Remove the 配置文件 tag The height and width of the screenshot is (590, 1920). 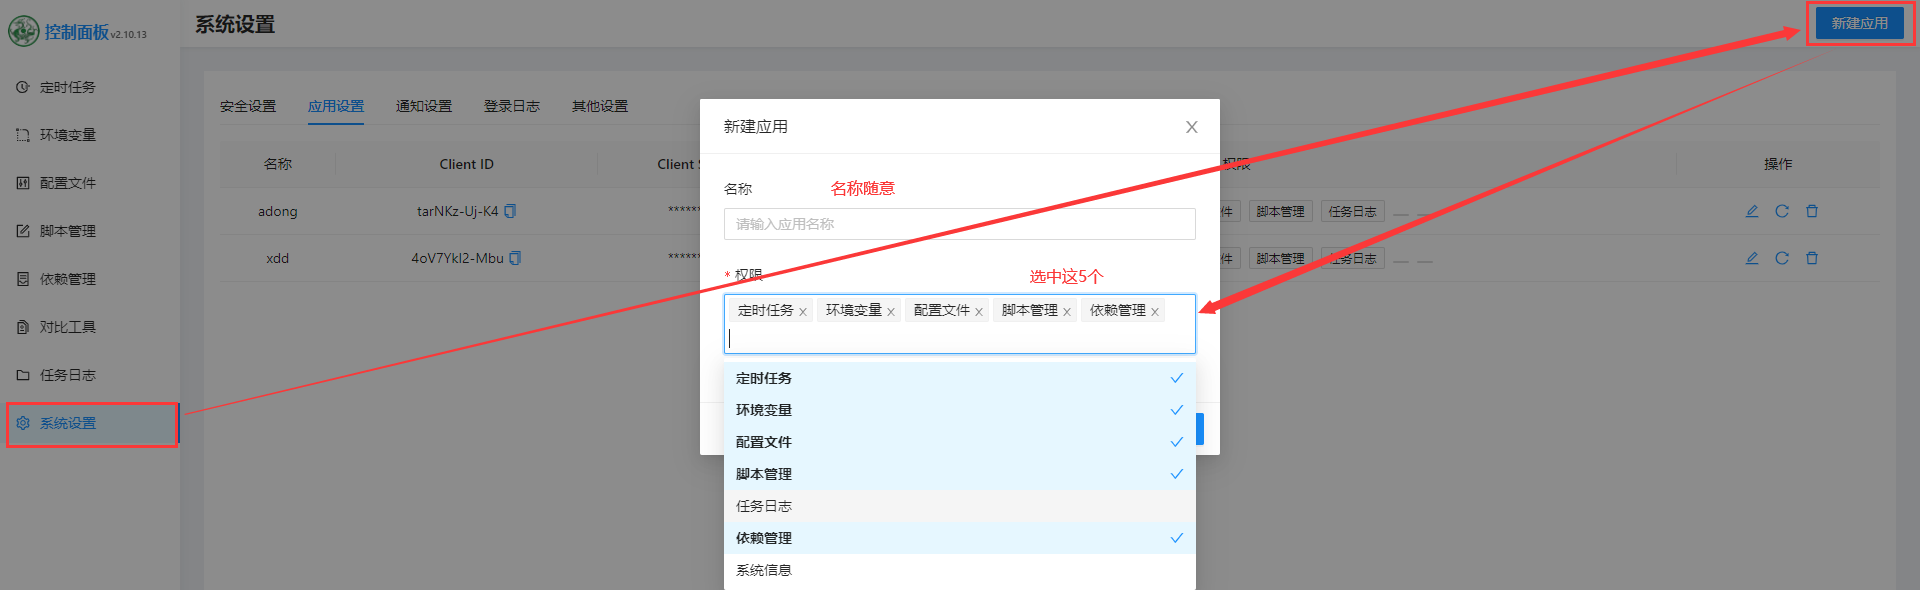tap(979, 312)
